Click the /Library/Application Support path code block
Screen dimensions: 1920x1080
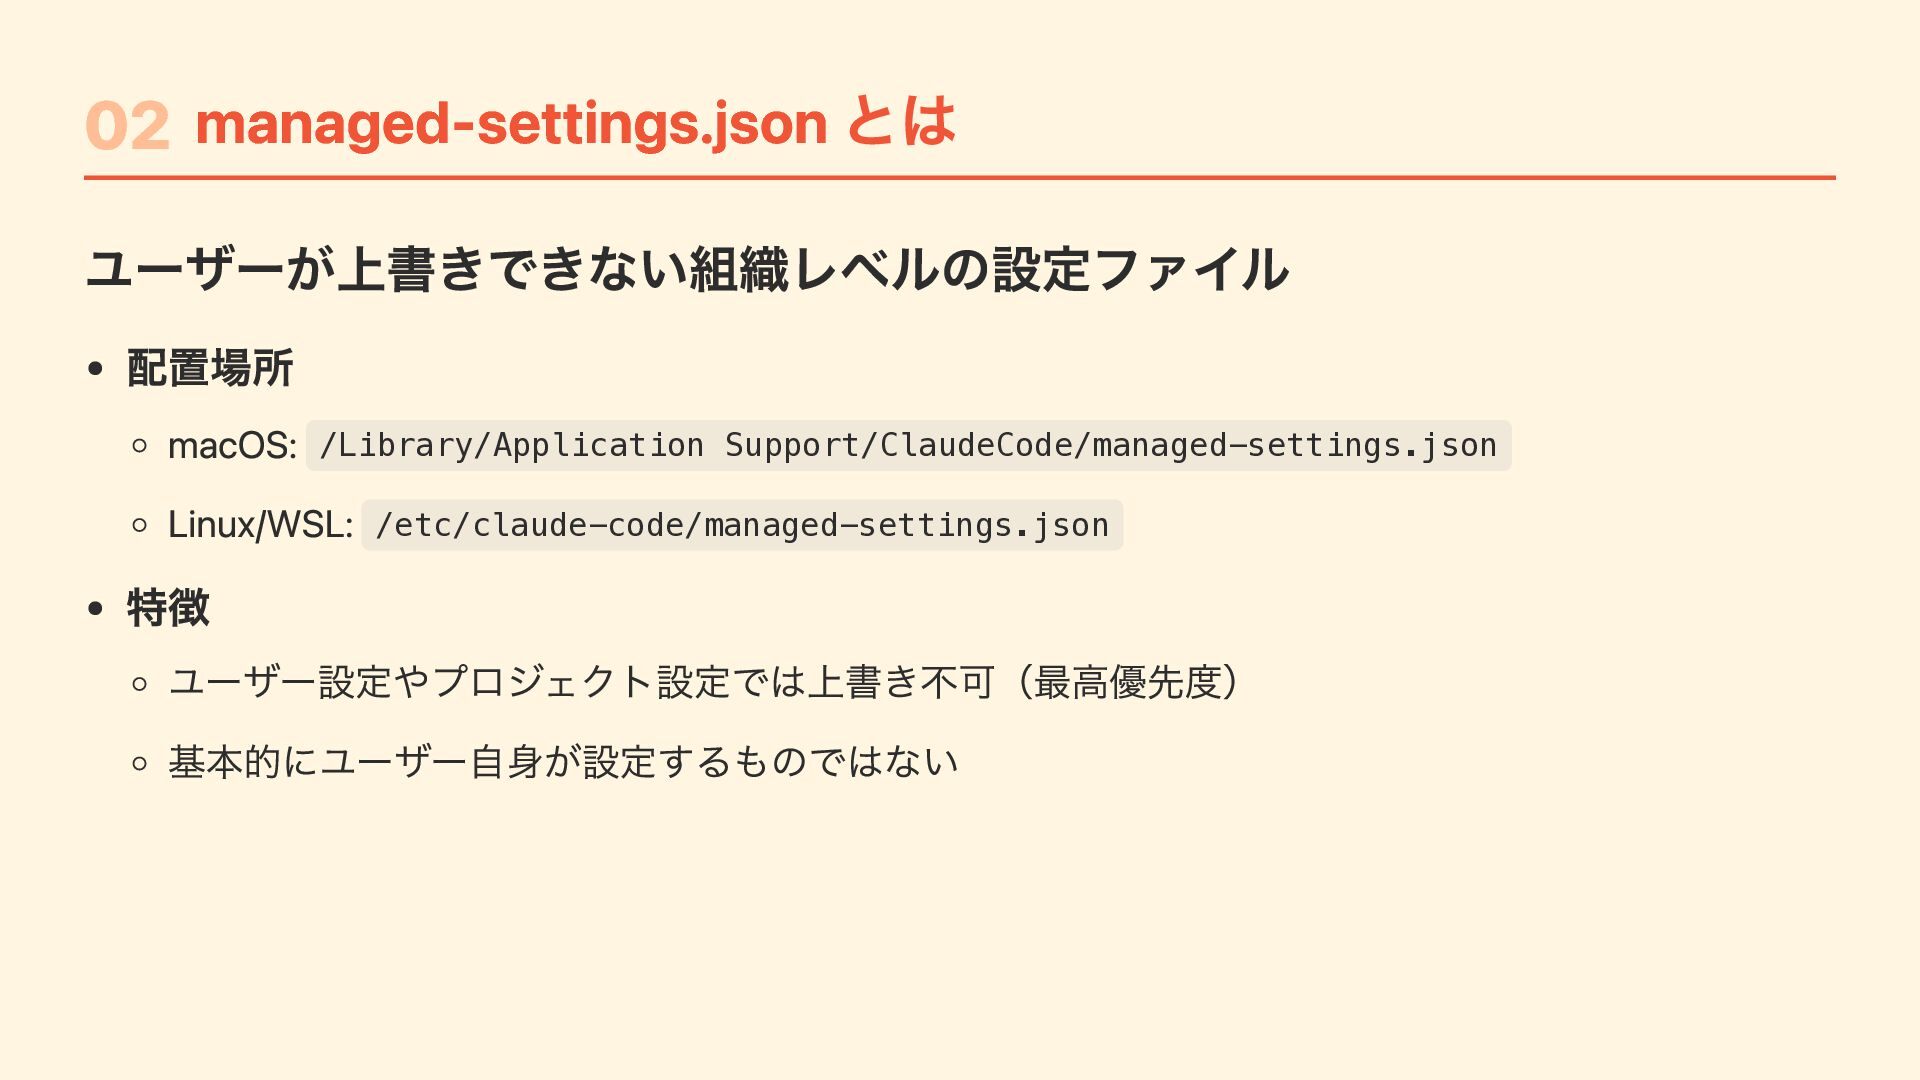coord(908,446)
